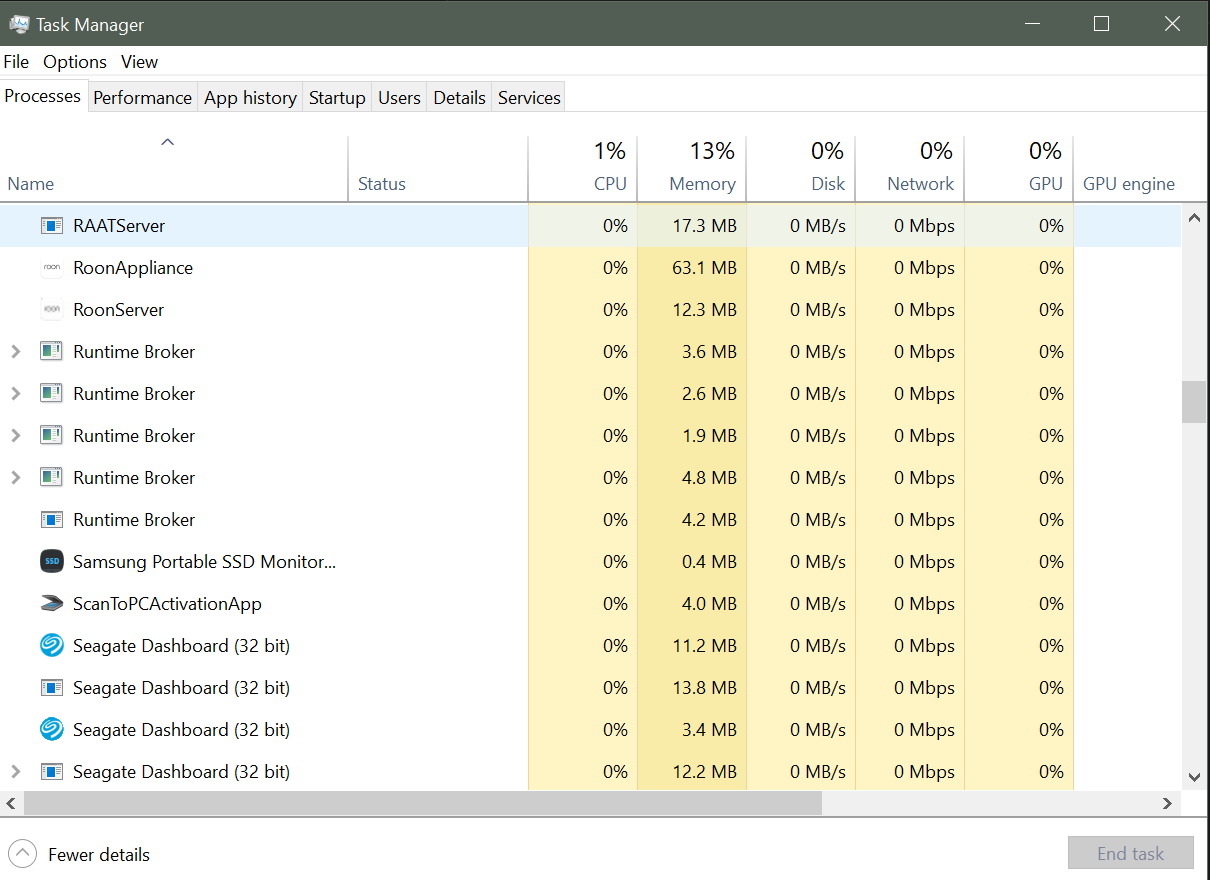Click the 63.1 MB memory value
This screenshot has width=1210, height=880.
704,268
